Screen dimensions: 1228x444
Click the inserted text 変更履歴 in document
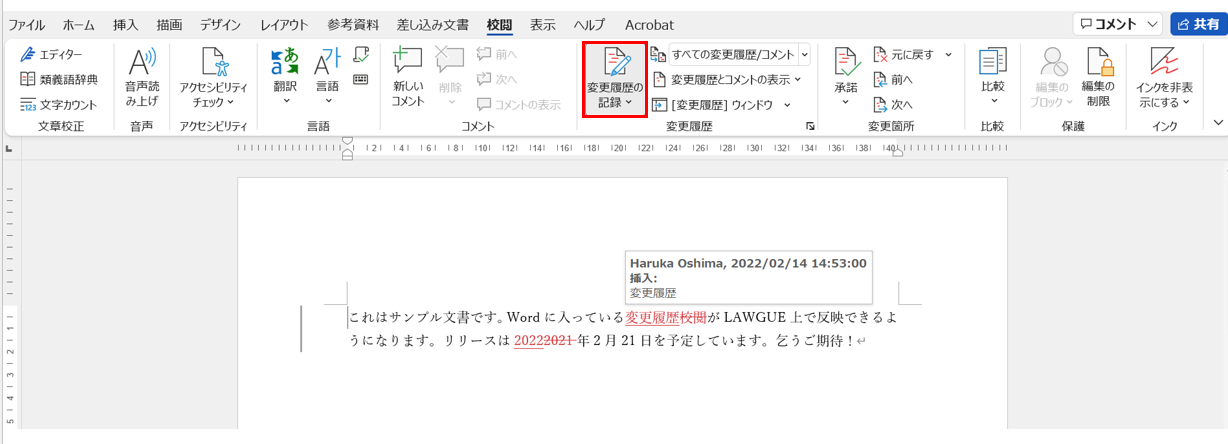[652, 318]
